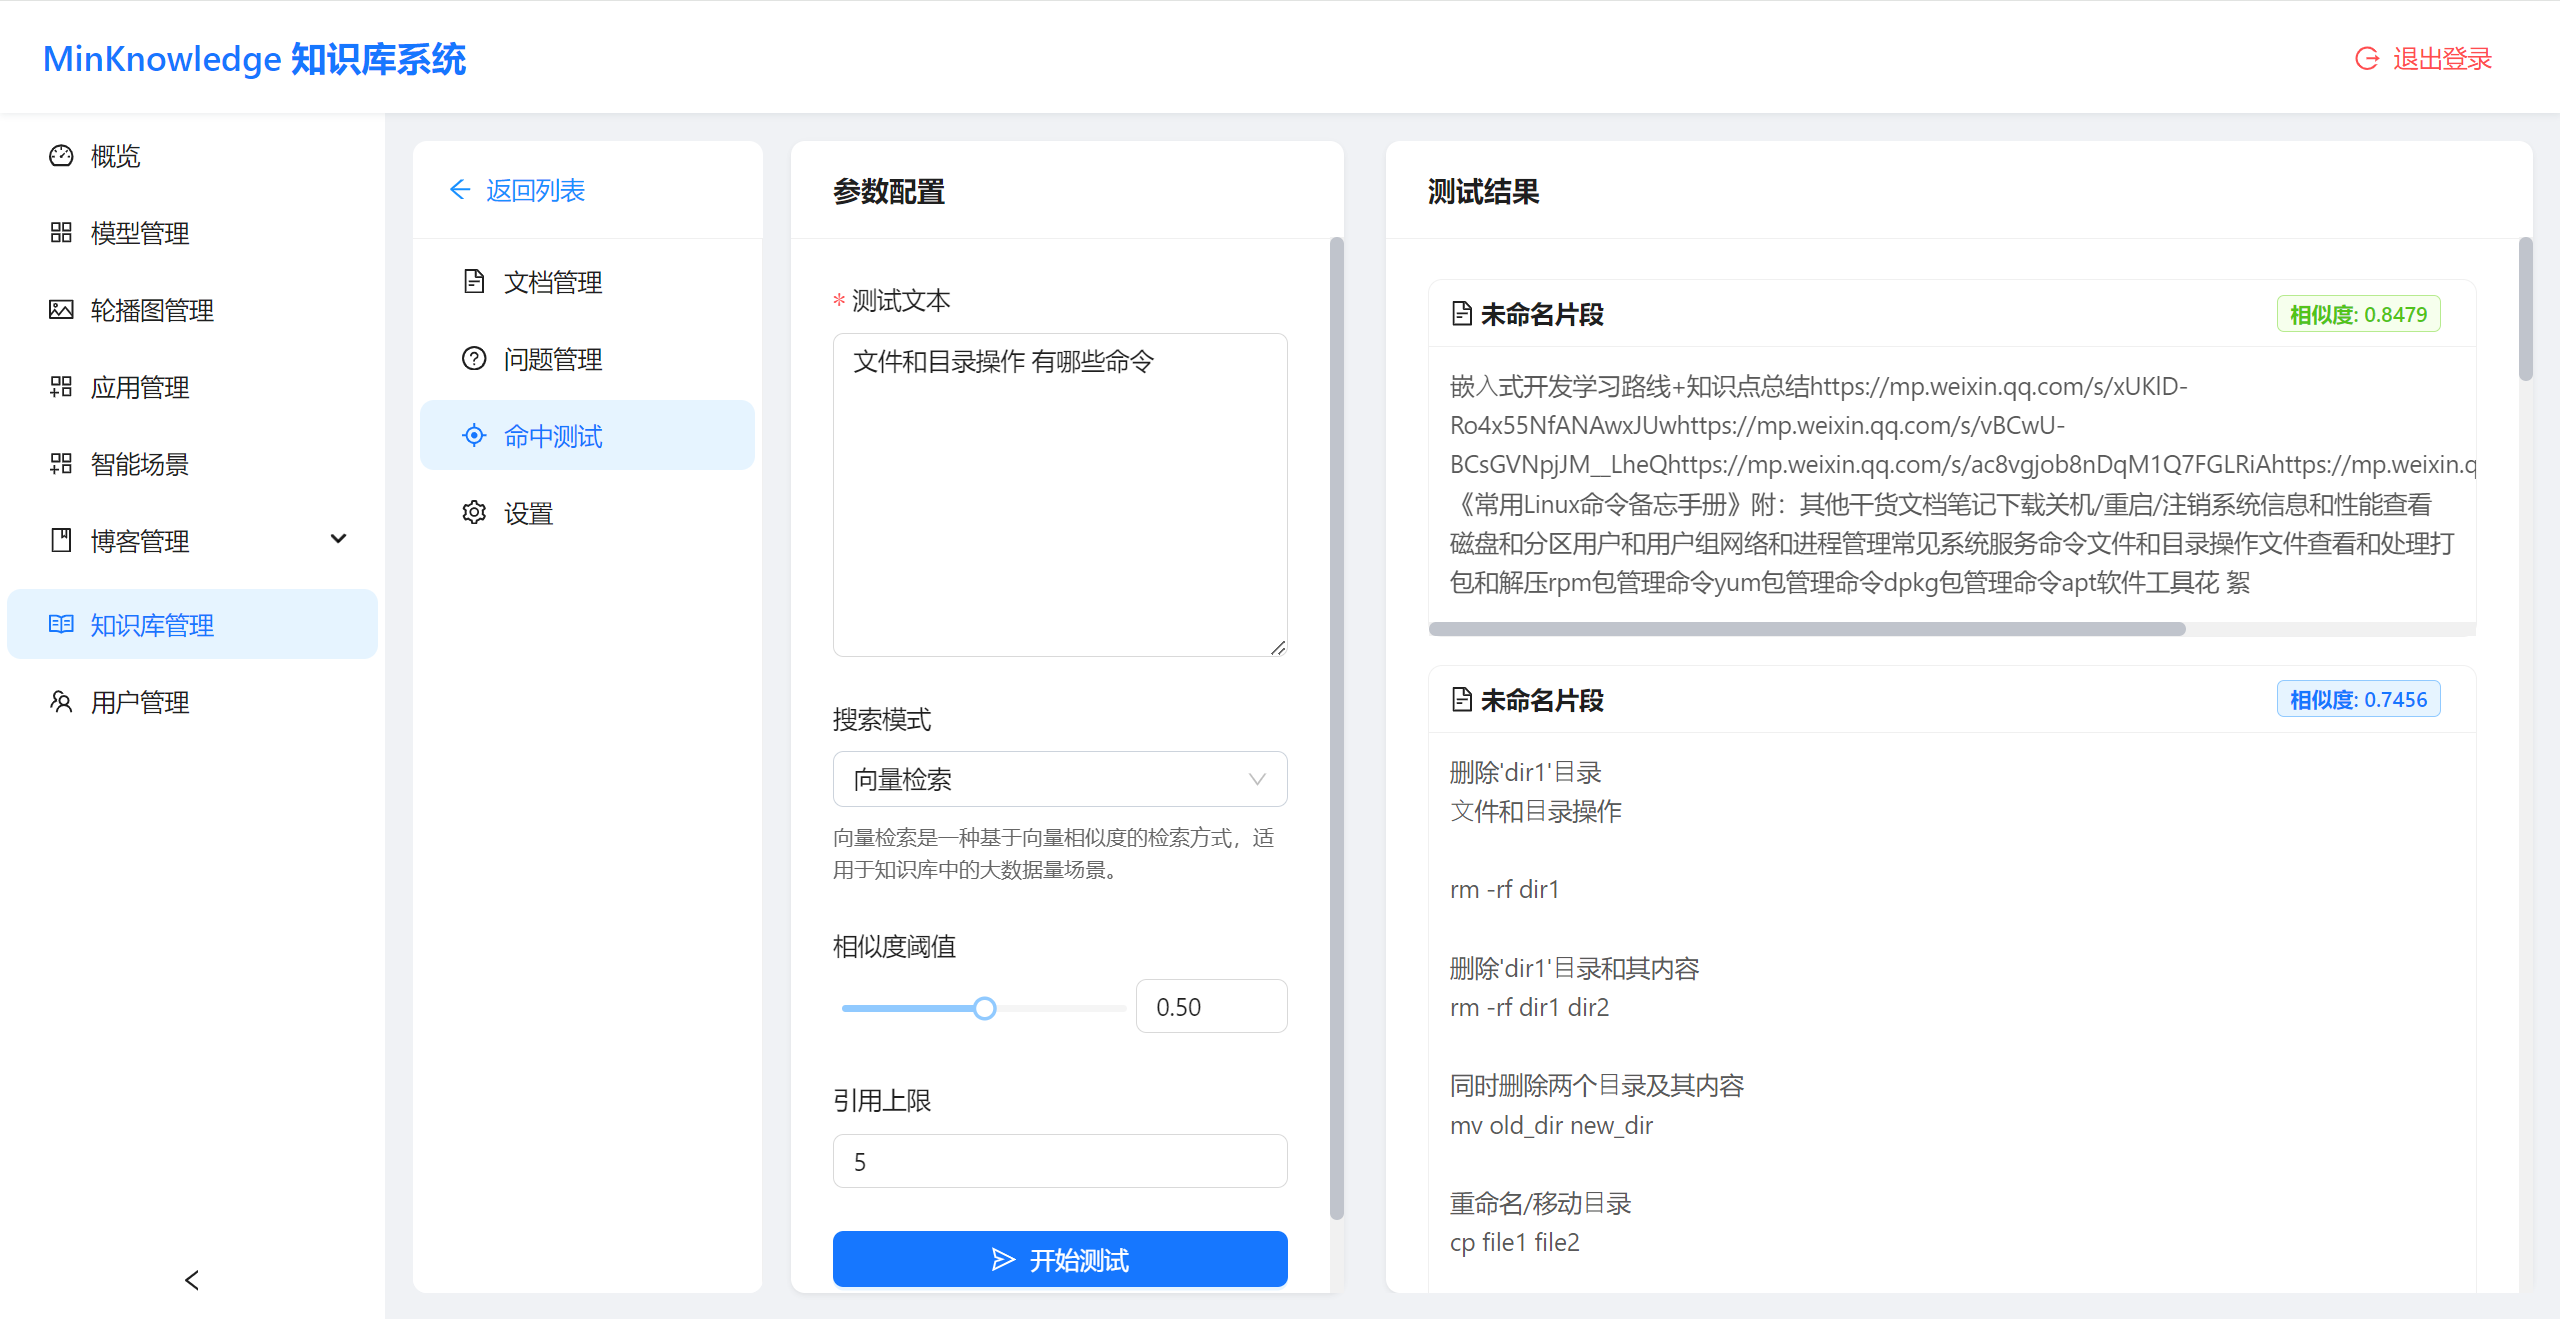
Task: Click the 轮播图管理 image icon
Action: click(61, 310)
